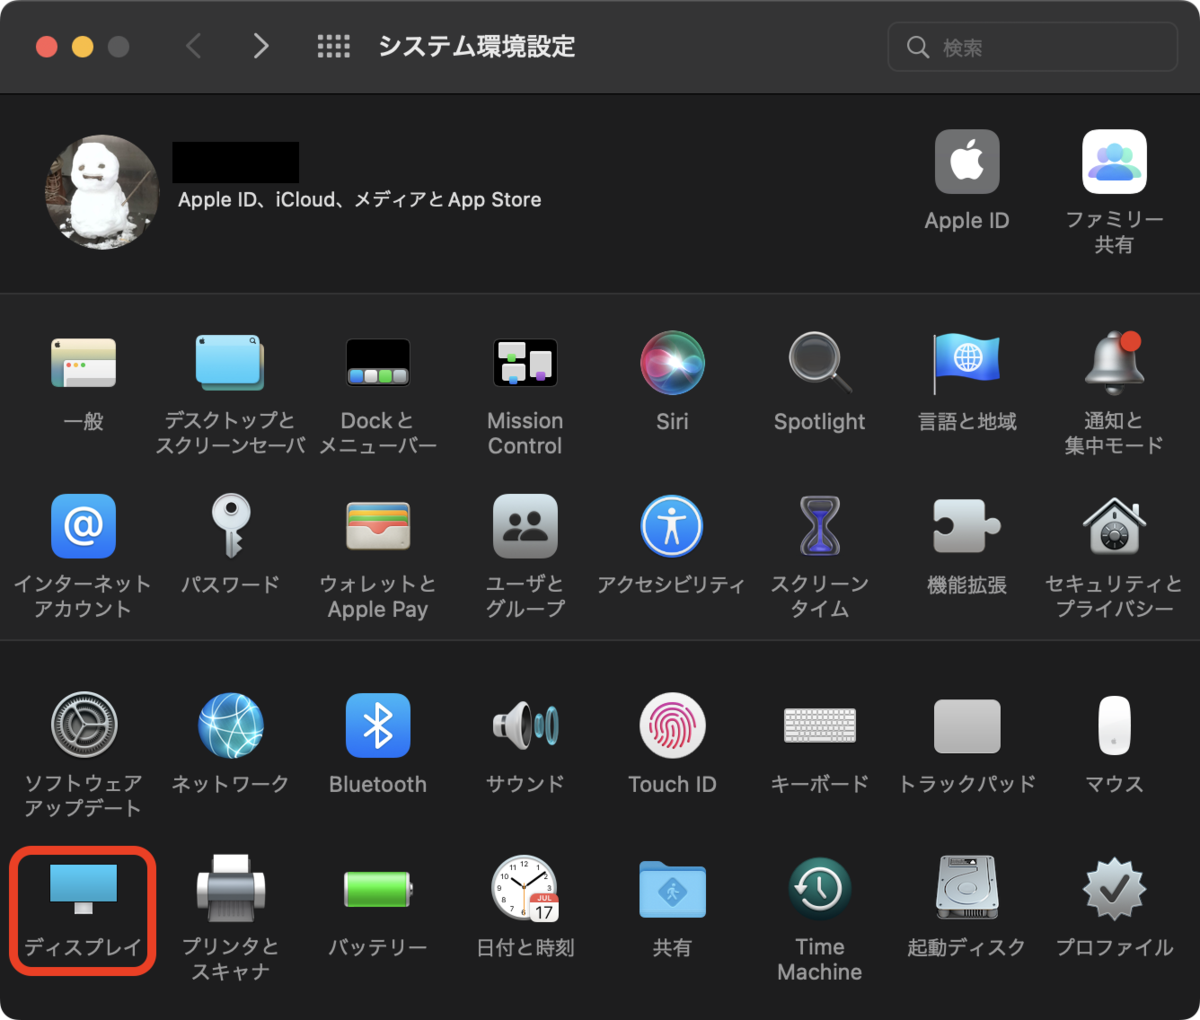This screenshot has height=1020, width=1200.
Task: Open Mission Control preferences
Action: click(525, 362)
